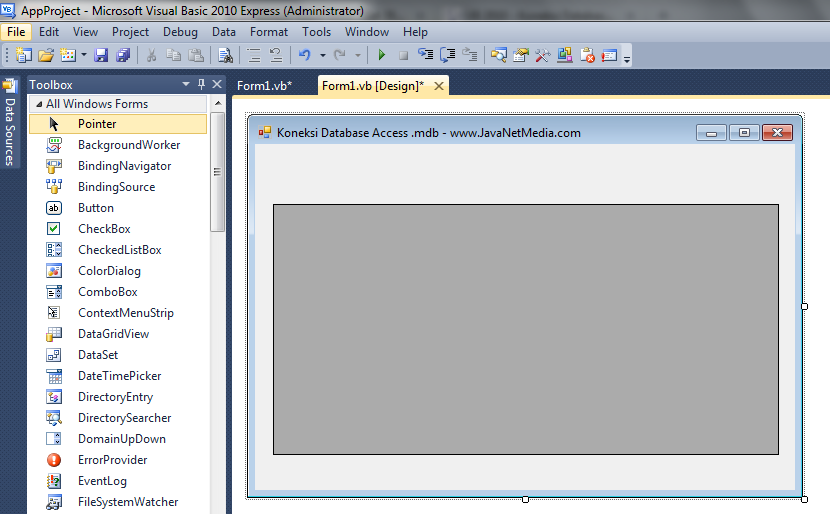Collapse the All Windows Forms group
The image size is (830, 514).
click(39, 104)
